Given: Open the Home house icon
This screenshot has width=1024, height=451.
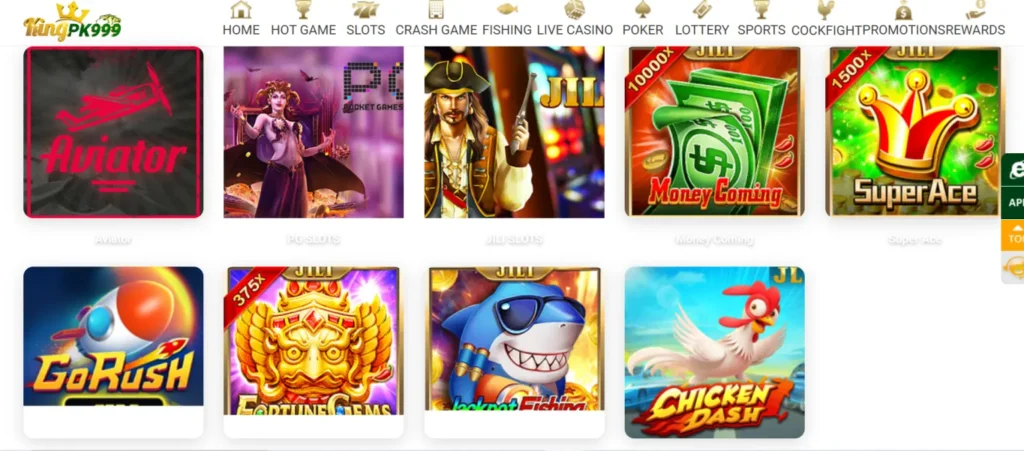Looking at the screenshot, I should pyautogui.click(x=241, y=10).
